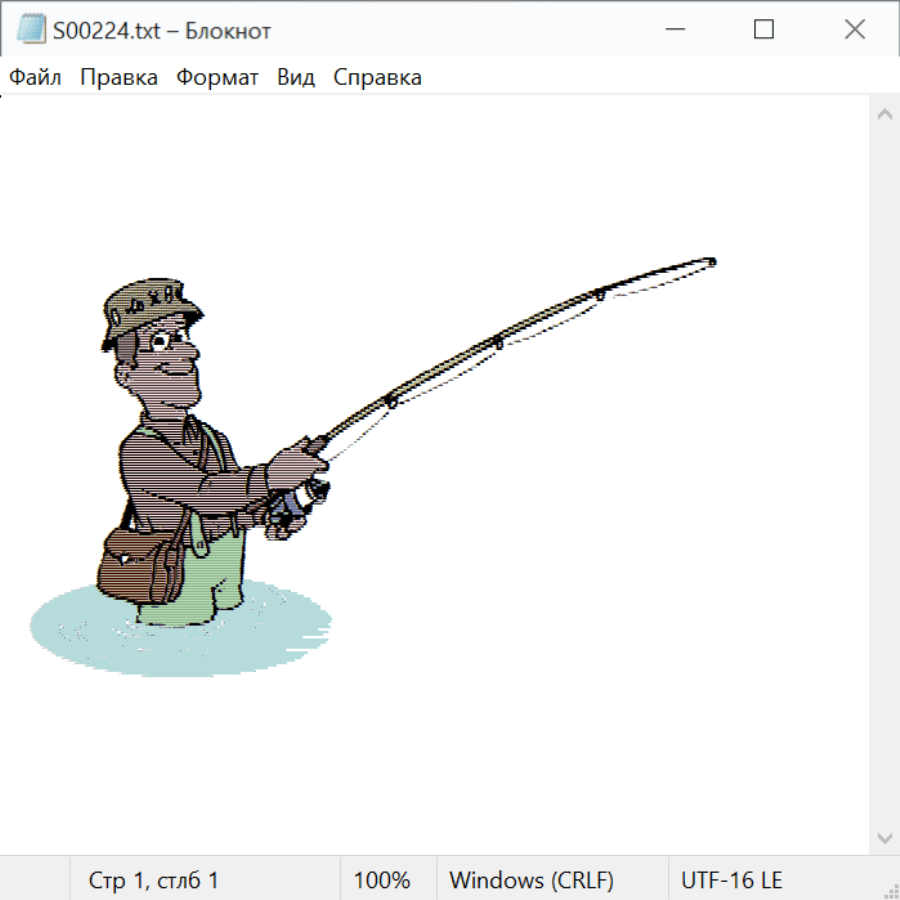Image resolution: width=900 pixels, height=900 pixels.
Task: Minimize the Notepad window
Action: click(673, 30)
